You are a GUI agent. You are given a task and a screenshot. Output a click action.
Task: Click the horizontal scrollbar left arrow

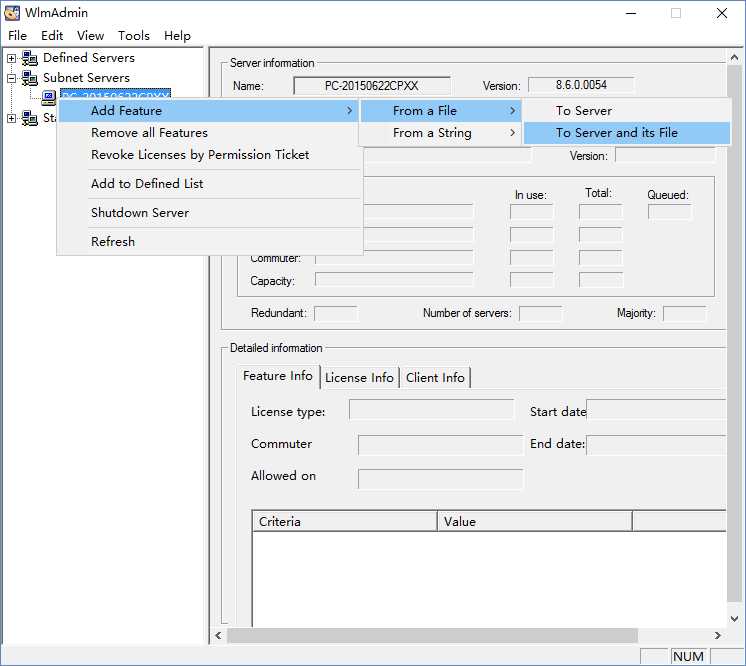(x=218, y=636)
